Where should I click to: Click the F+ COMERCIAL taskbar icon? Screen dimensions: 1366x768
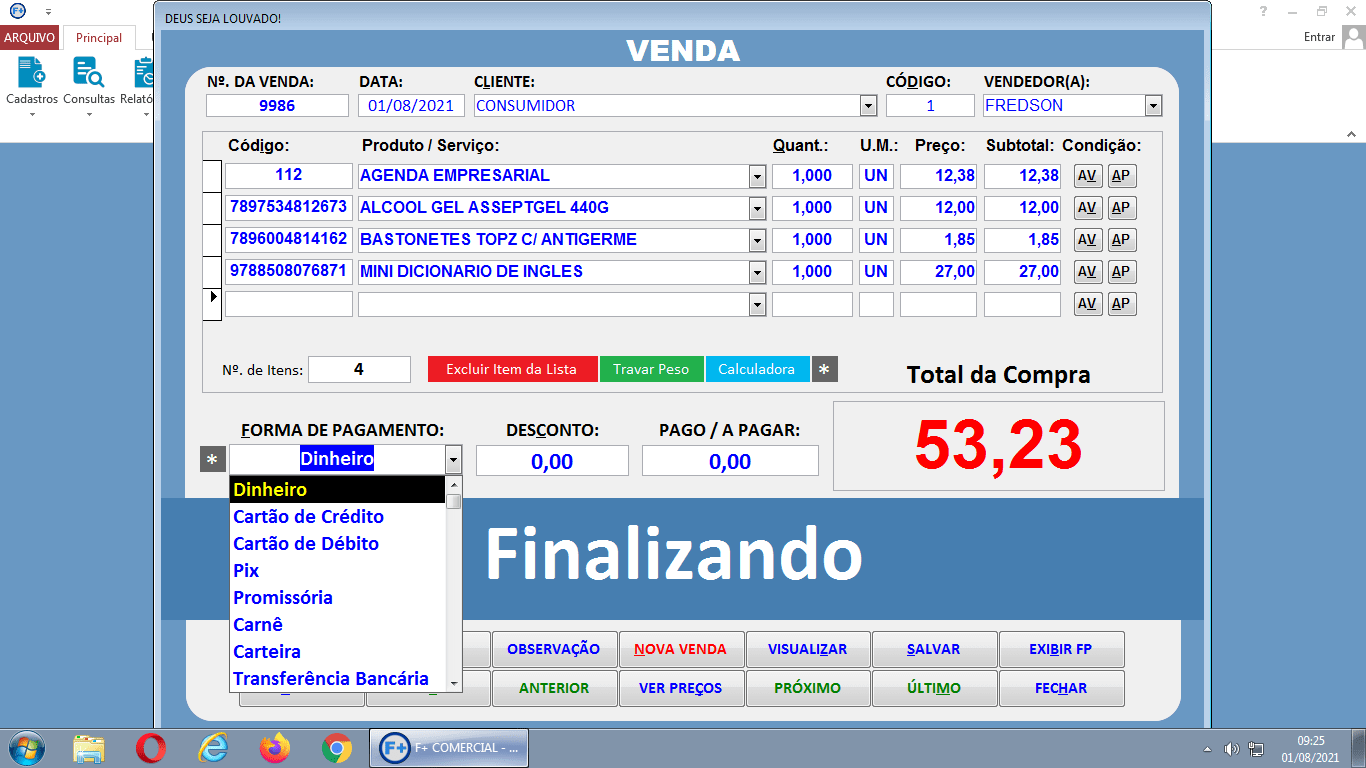[448, 747]
